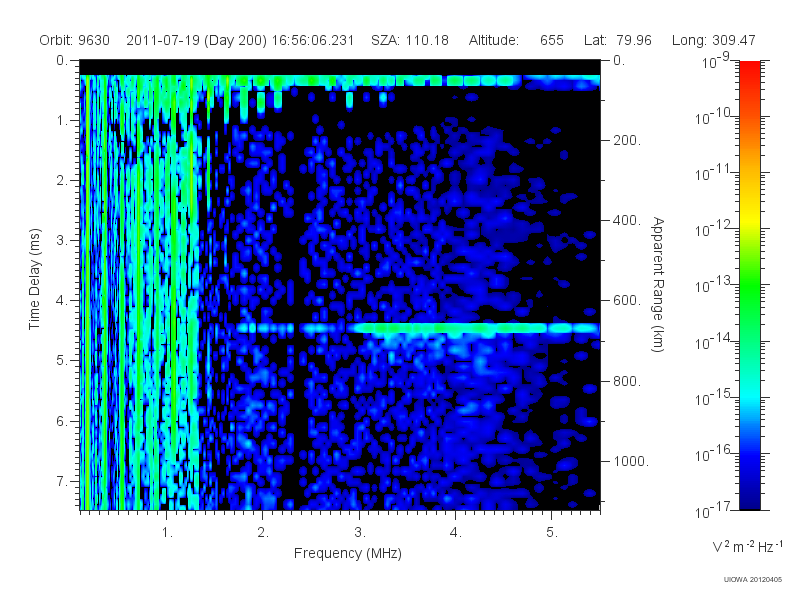Click the 'Frequency (MHz)' axis label

pos(347,554)
